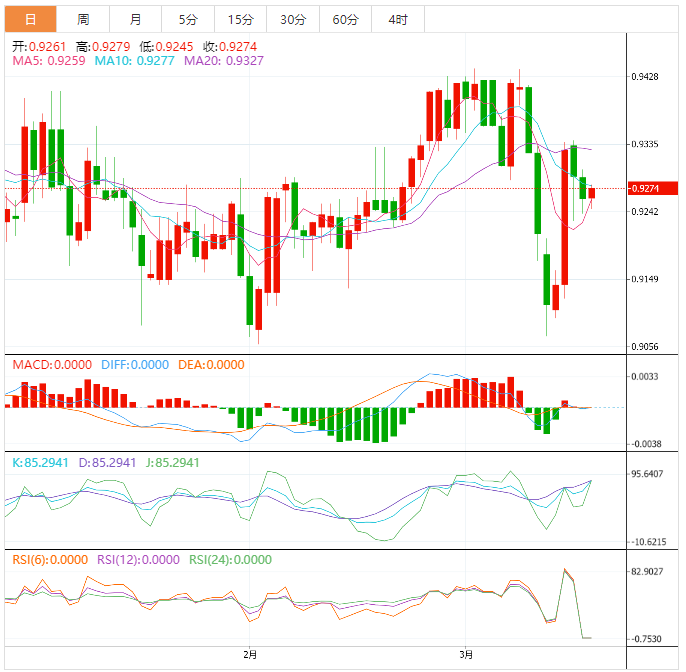Click the 0.9428 price axis label
The width and height of the screenshot is (686, 672).
[645, 77]
